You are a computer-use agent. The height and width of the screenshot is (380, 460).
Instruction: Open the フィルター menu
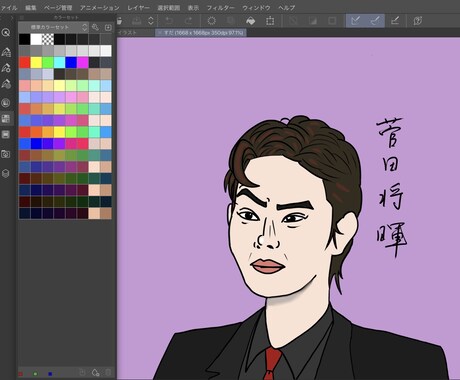pos(221,7)
